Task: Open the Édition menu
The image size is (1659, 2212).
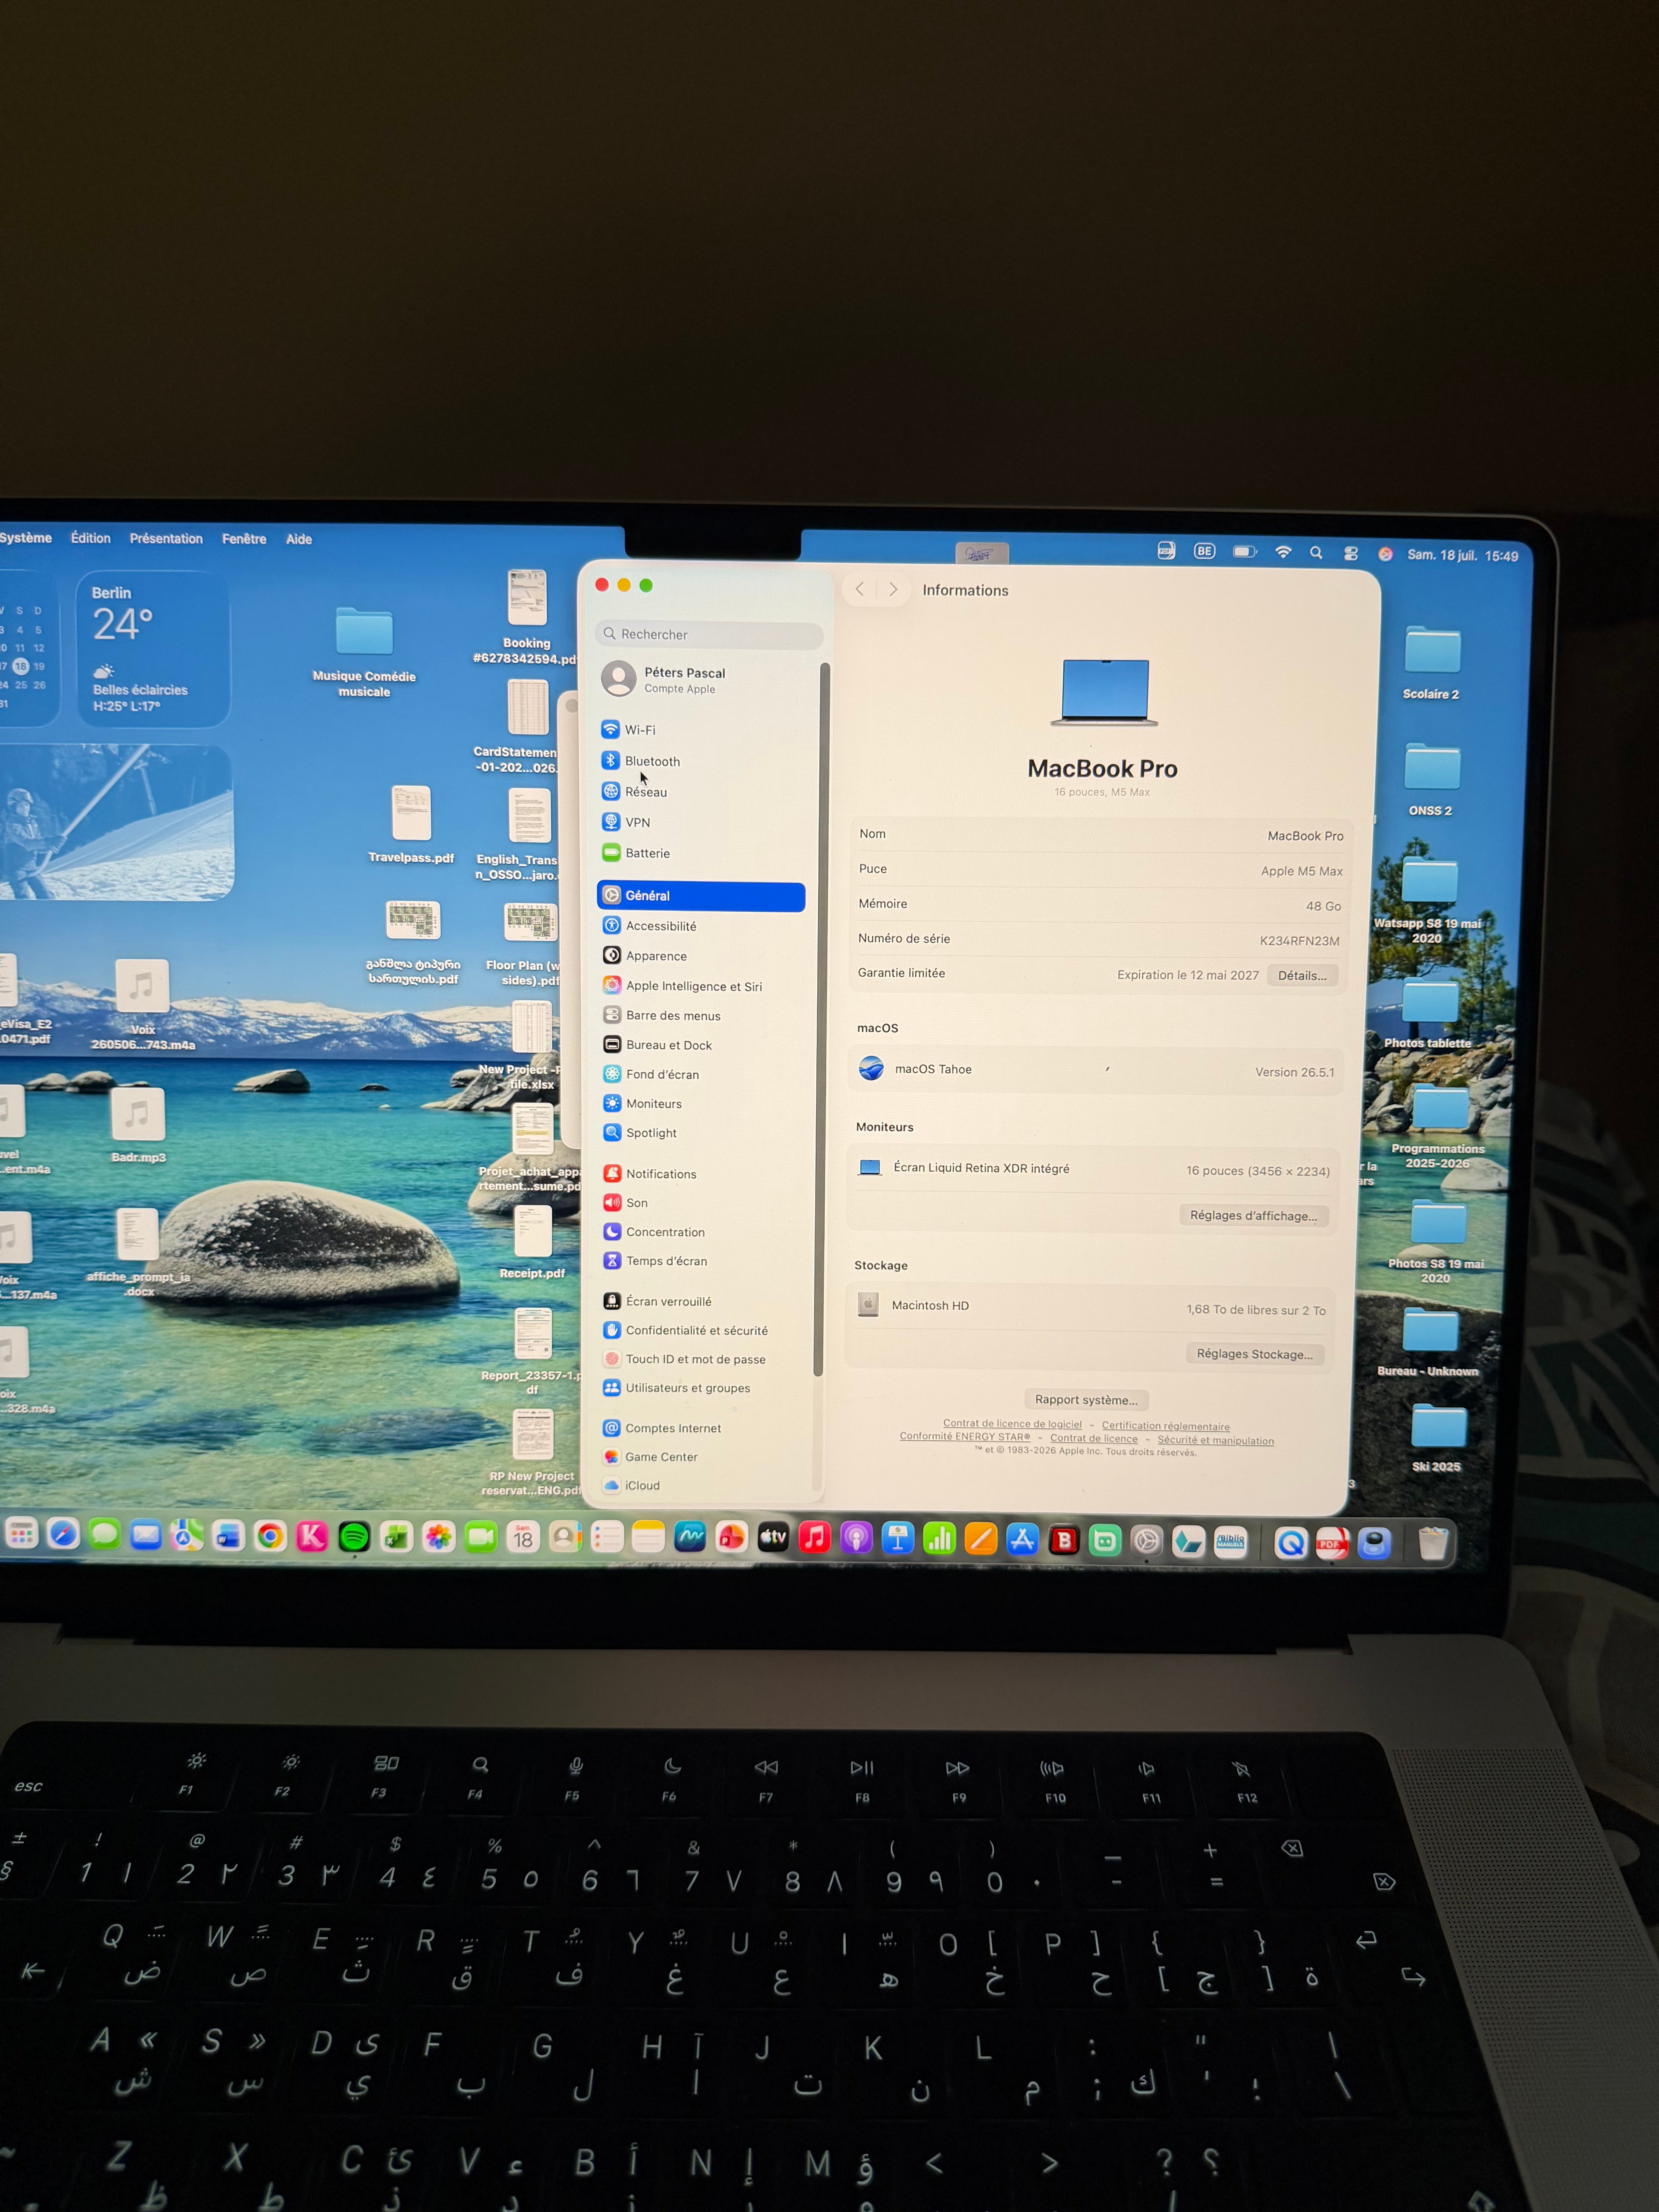Action: [91, 538]
